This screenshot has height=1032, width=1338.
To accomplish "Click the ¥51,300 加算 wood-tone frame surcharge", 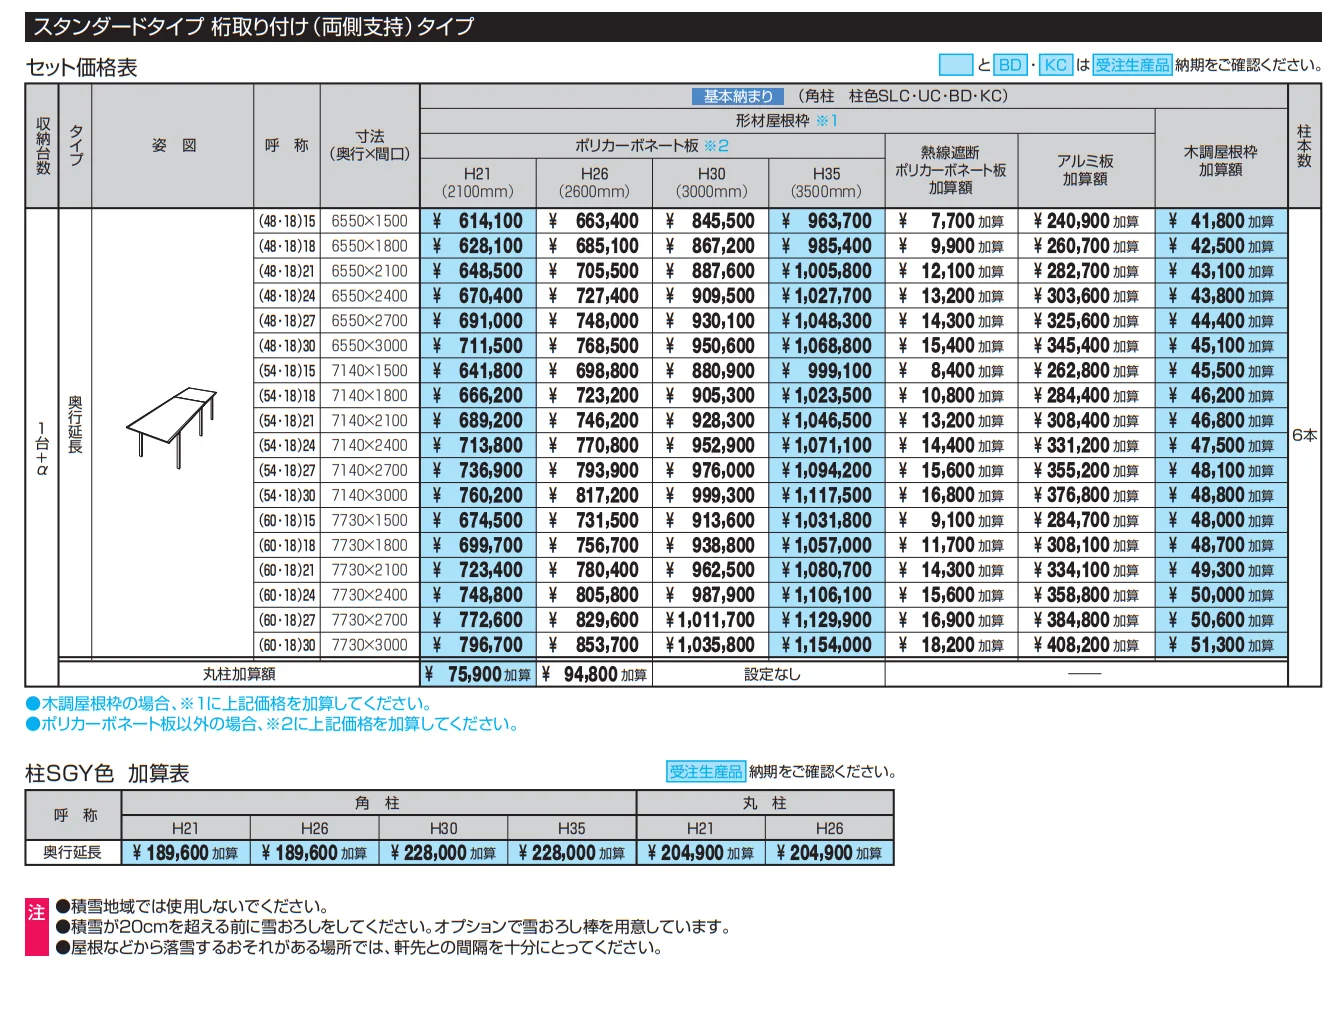I will tap(1221, 645).
